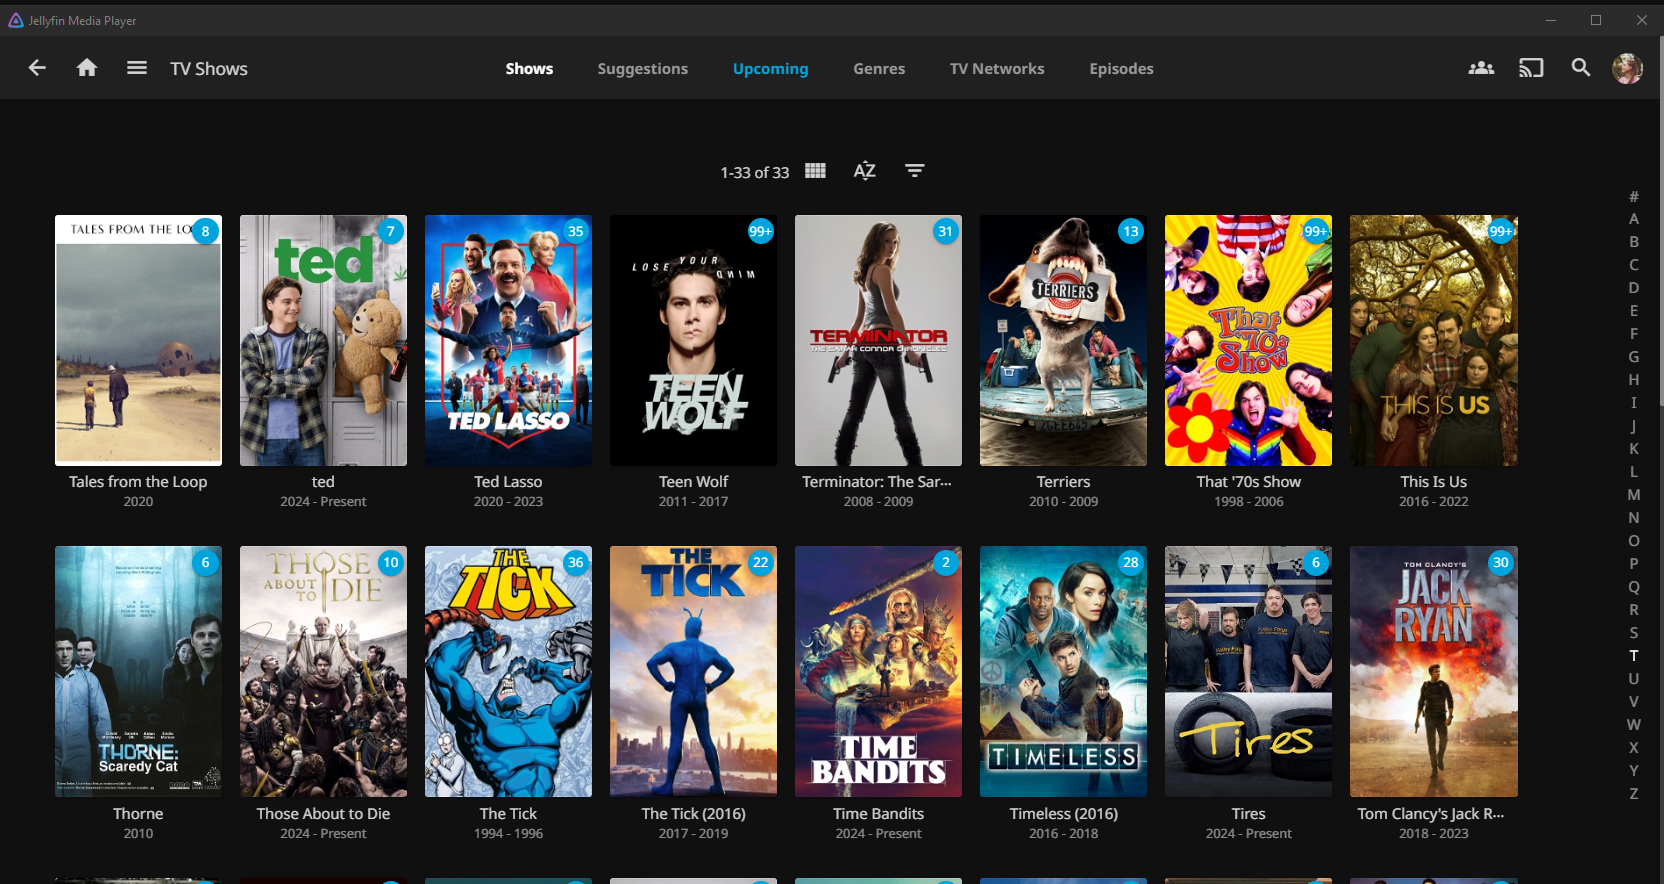
Task: Open the SyncPlay group icon
Action: click(x=1480, y=68)
